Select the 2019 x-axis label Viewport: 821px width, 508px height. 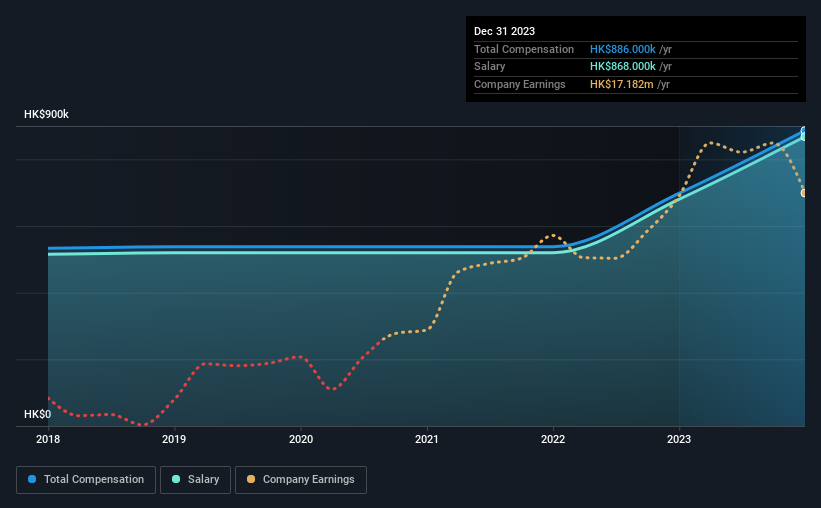coord(174,439)
